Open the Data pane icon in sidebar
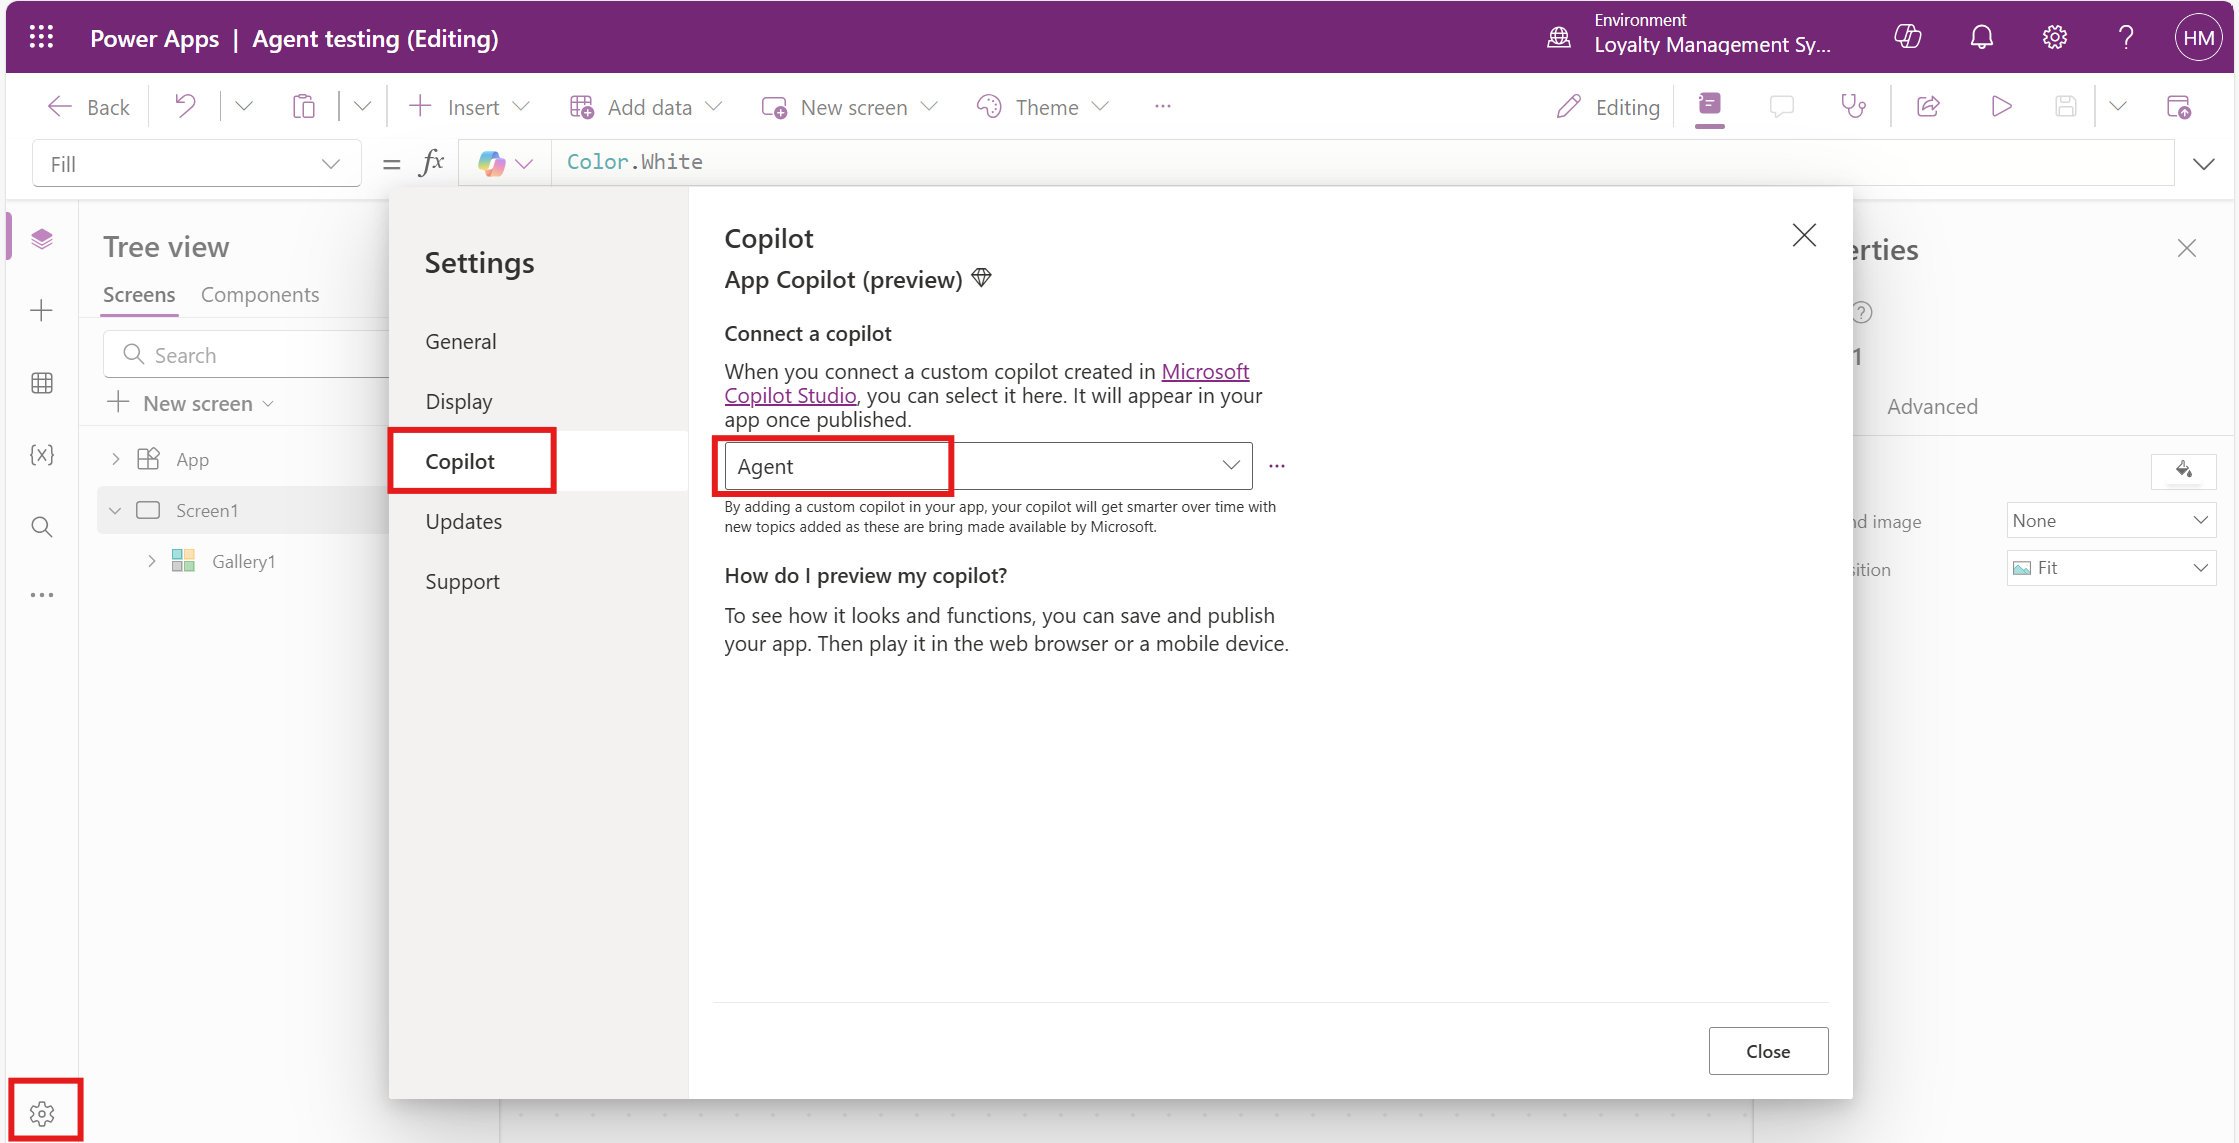The image size is (2239, 1143). pyautogui.click(x=42, y=383)
